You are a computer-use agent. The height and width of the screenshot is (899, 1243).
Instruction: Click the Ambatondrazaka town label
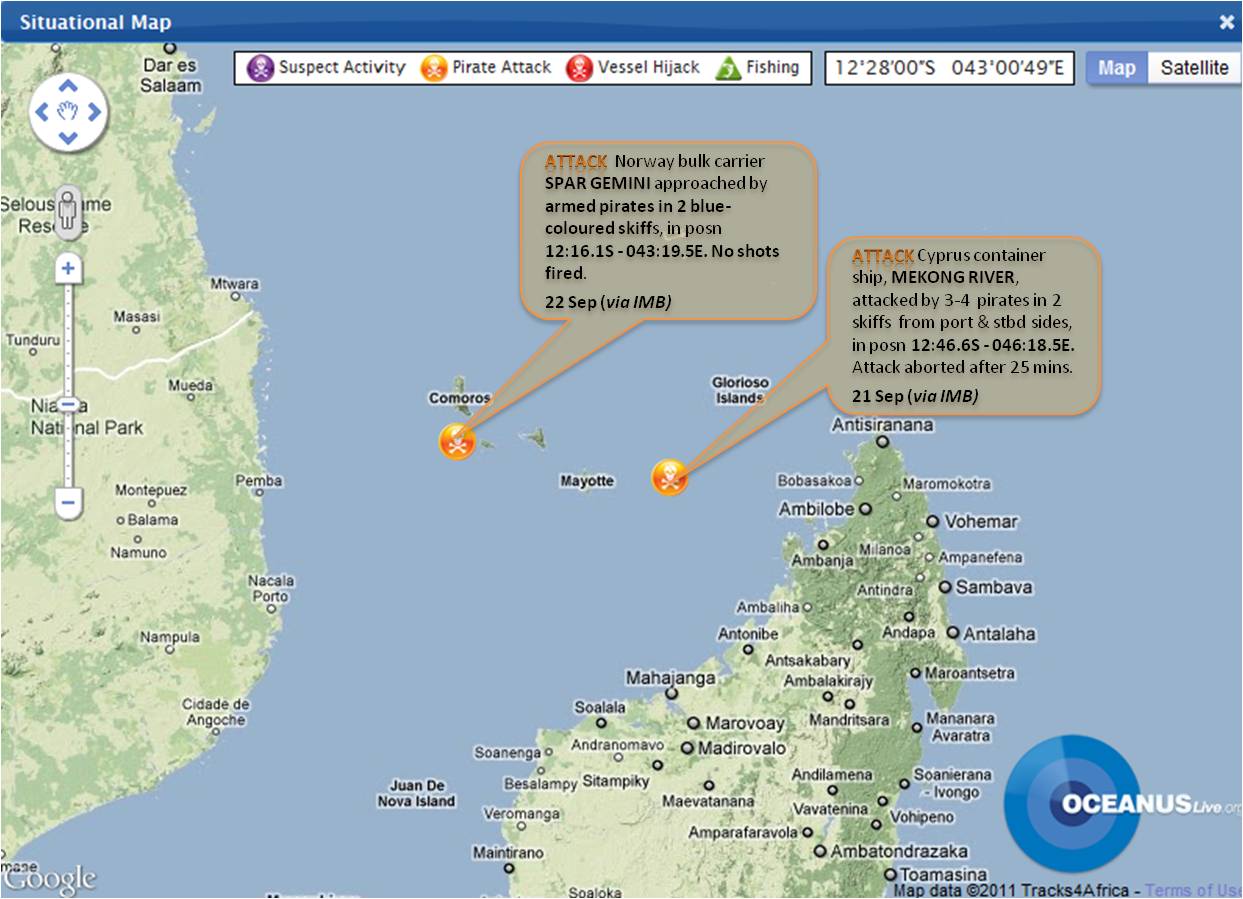tap(899, 851)
